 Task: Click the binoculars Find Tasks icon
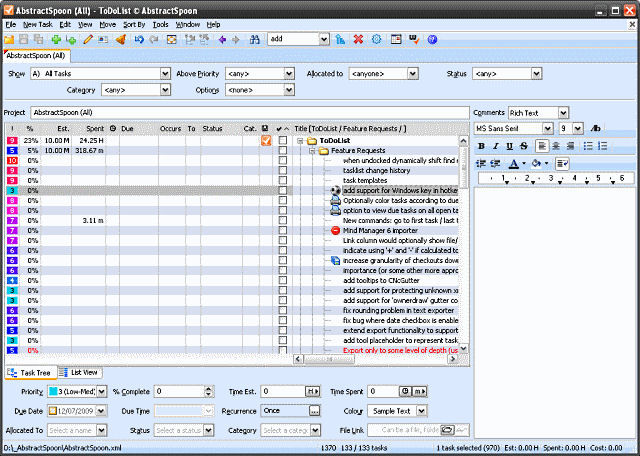(x=255, y=40)
